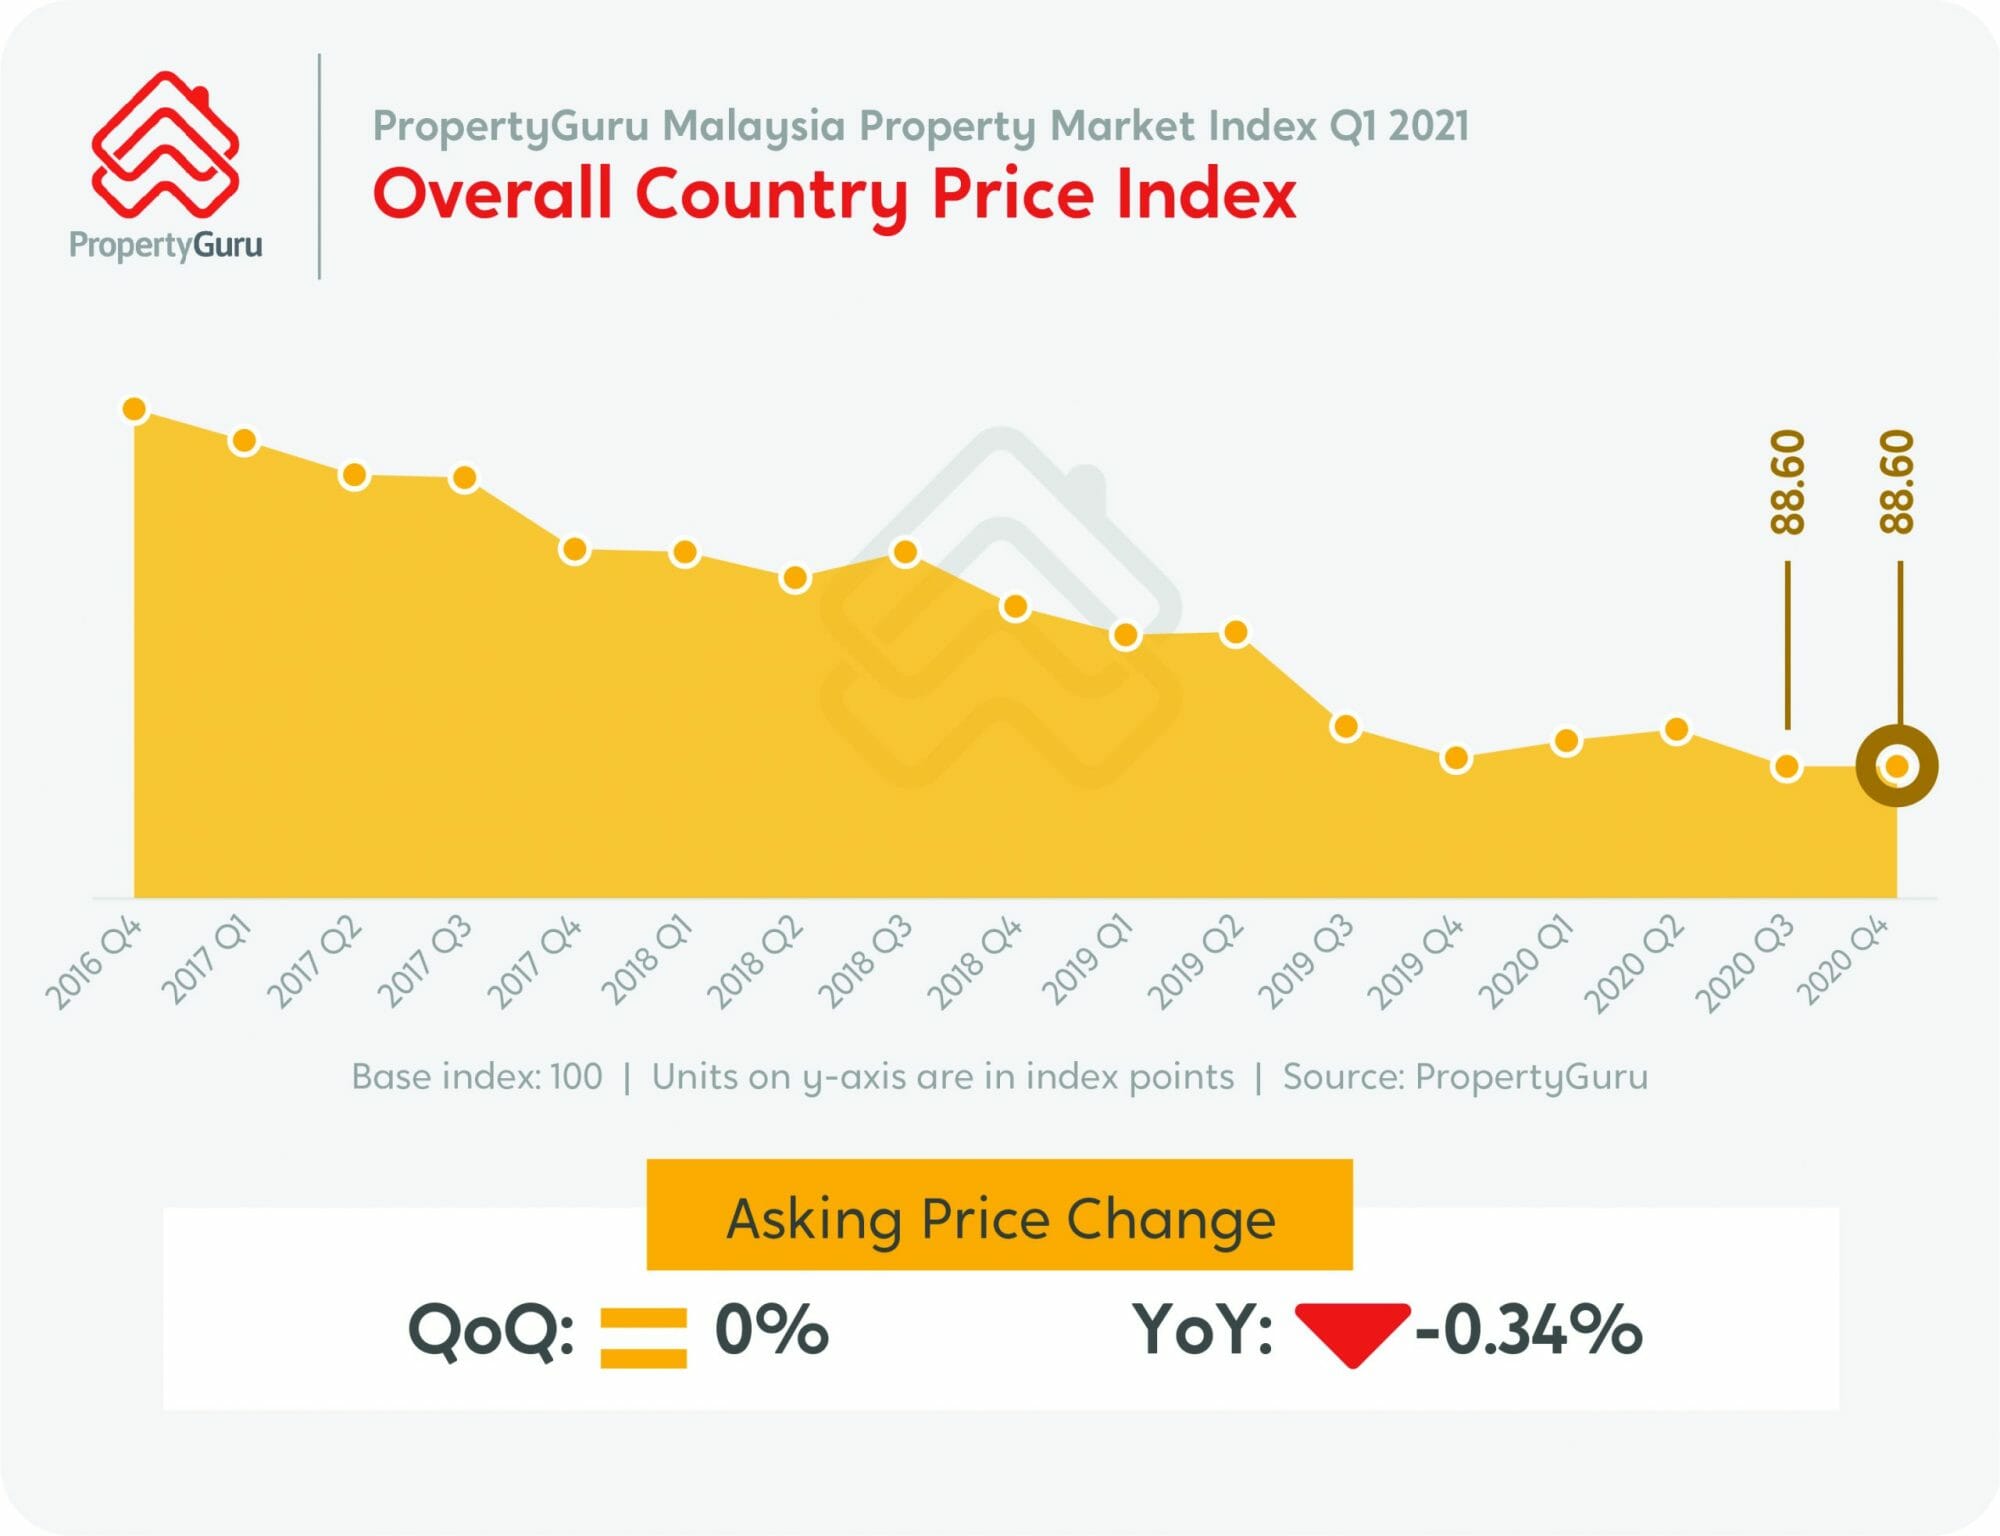Click the -0.34% YoY value
Viewport: 2000px width, 1536px height.
coord(1528,1331)
